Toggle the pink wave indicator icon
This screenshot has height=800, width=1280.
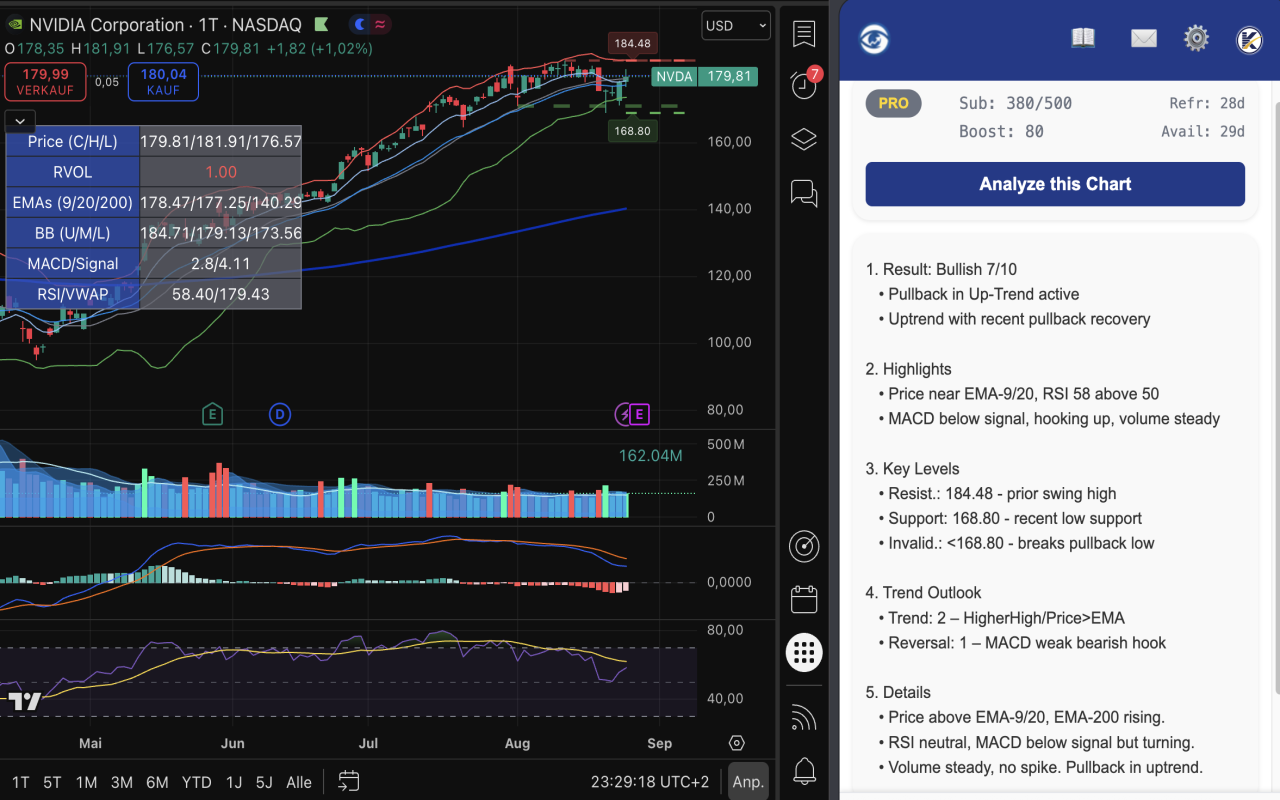click(380, 25)
